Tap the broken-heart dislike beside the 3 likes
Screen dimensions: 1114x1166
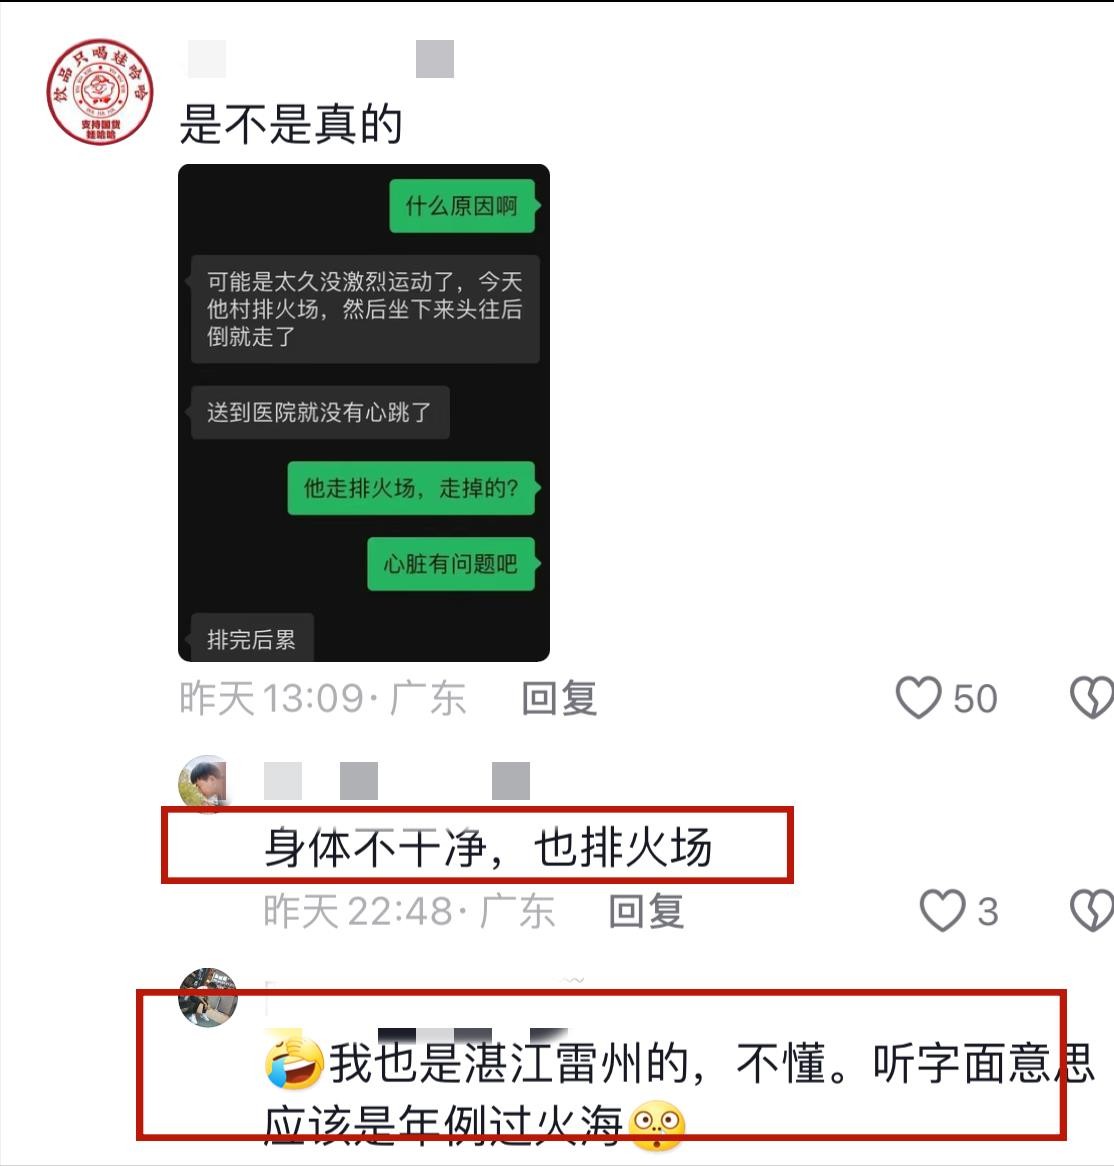click(x=1092, y=910)
